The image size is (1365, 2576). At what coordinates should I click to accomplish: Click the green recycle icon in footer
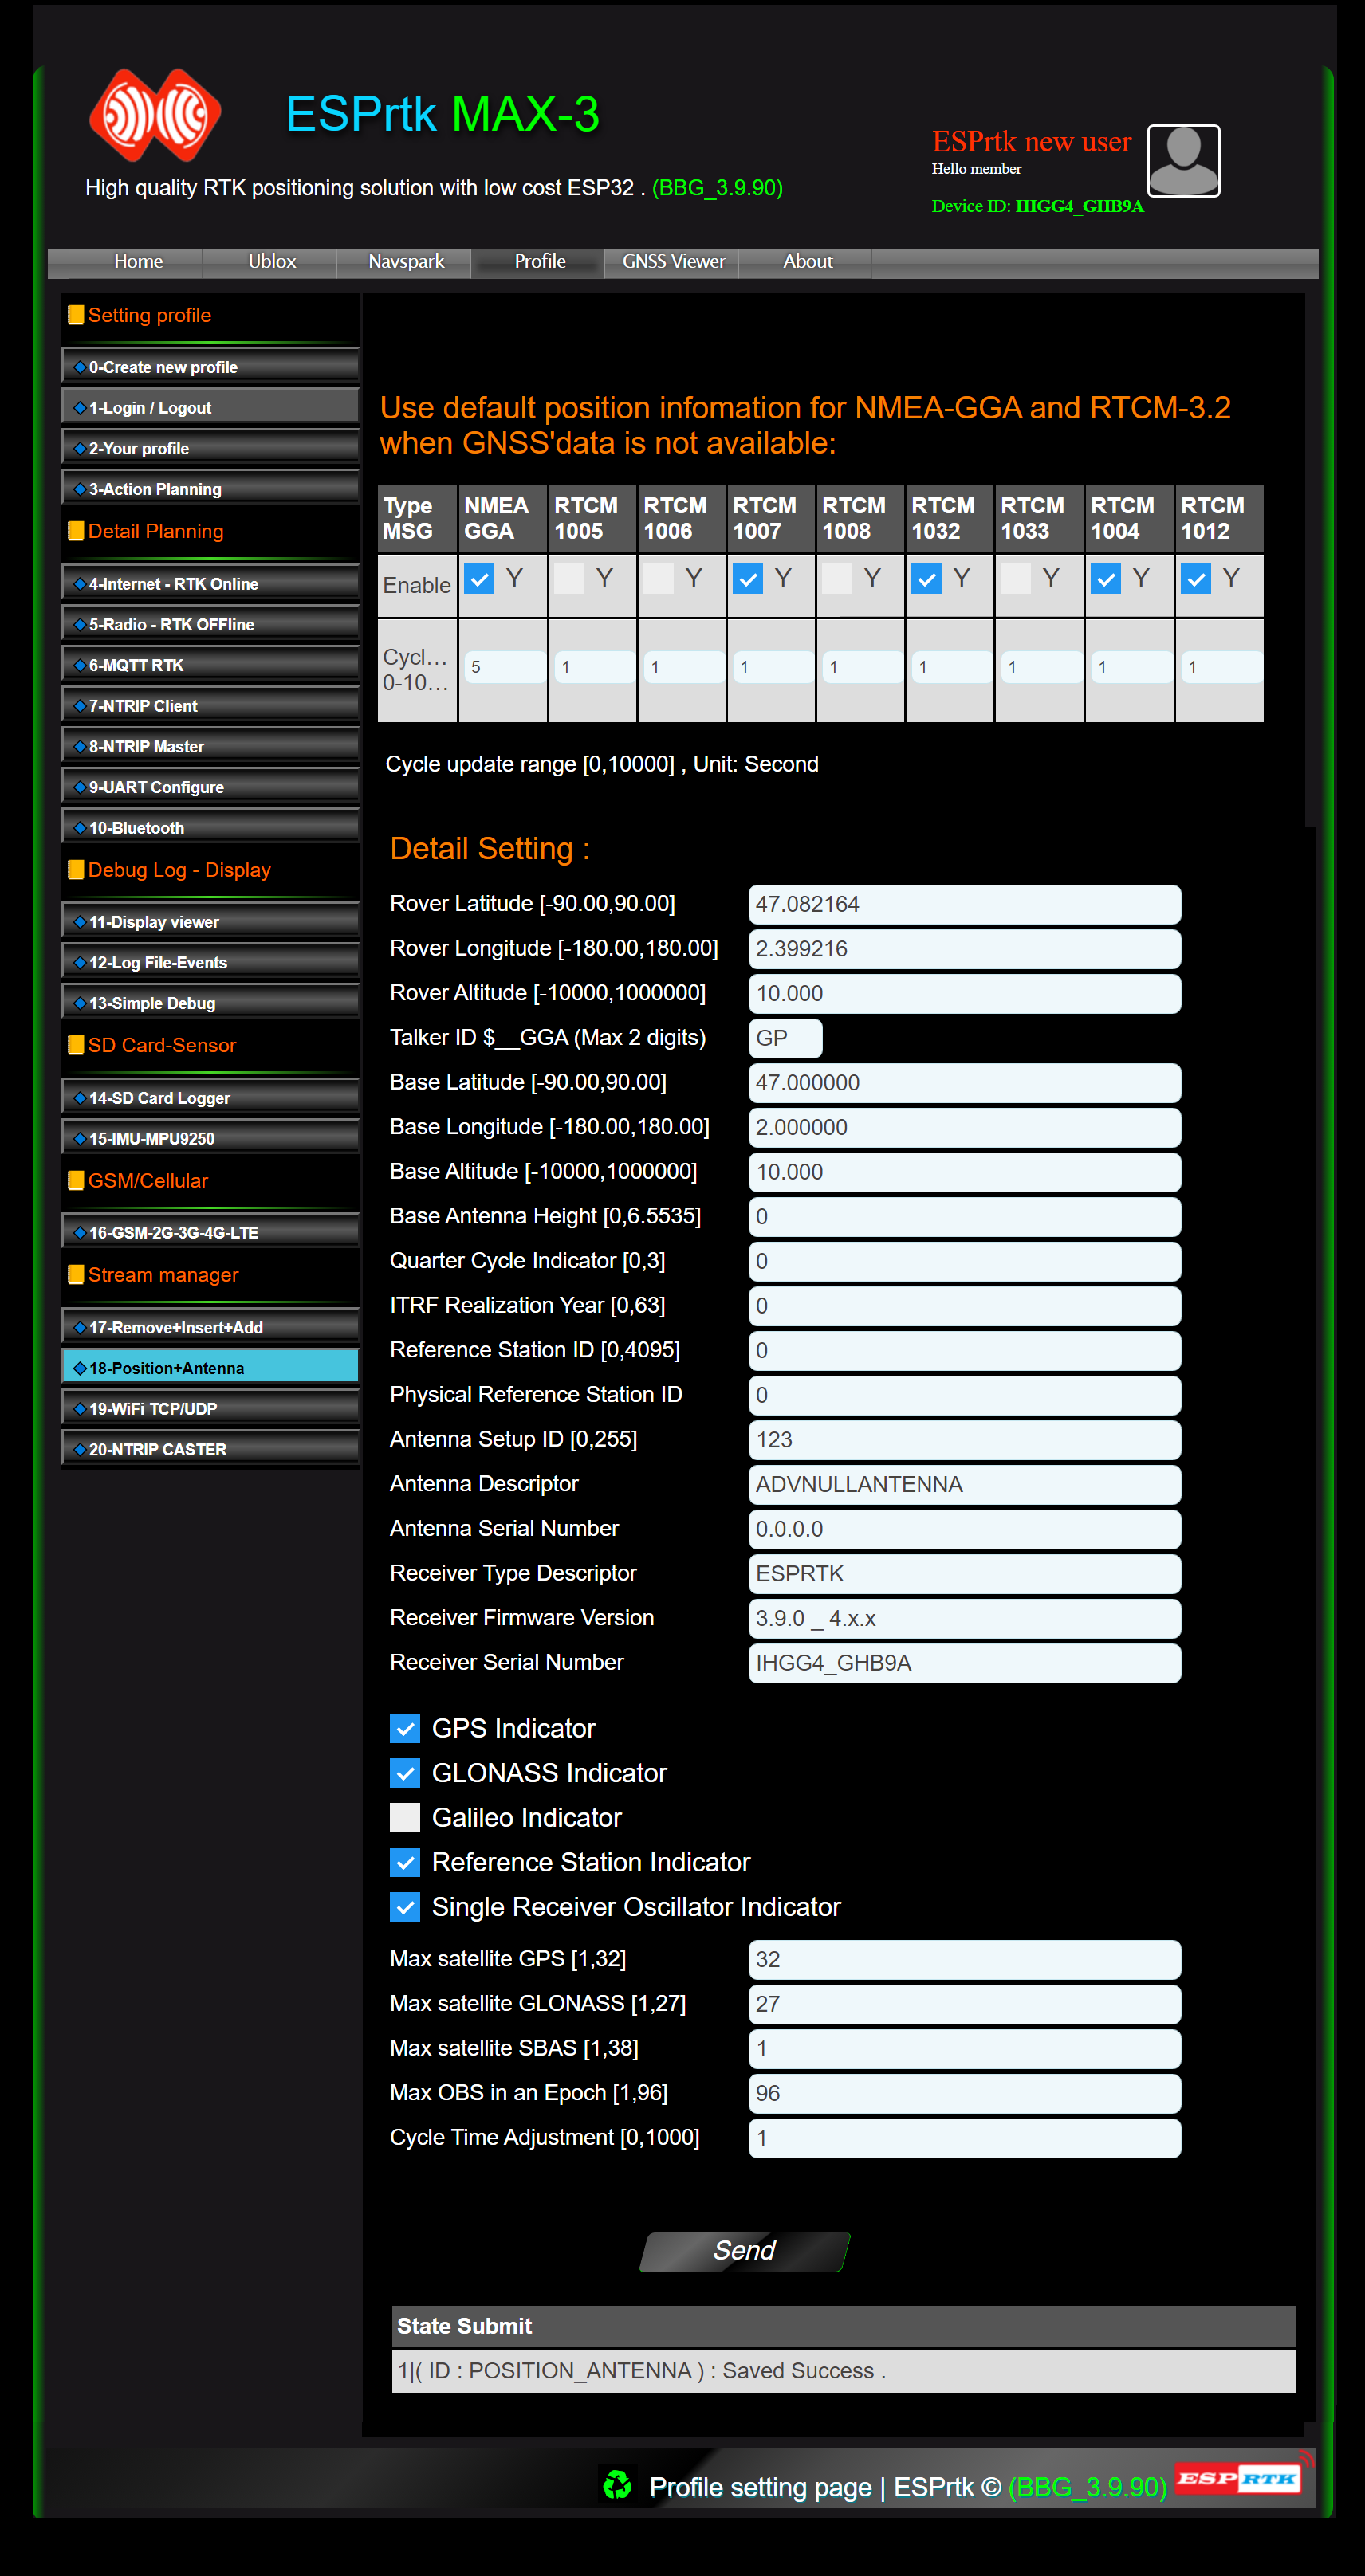point(617,2485)
